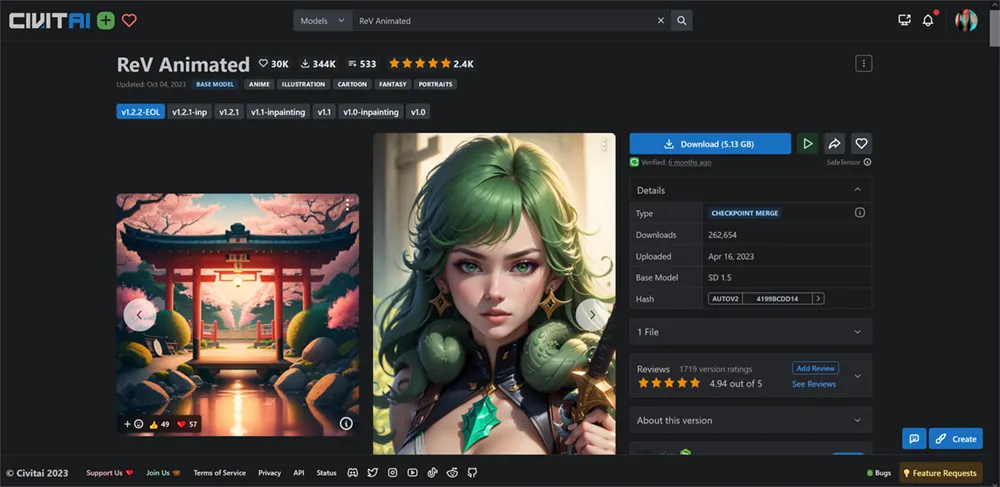Click the SafeTensor info icon
This screenshot has height=487, width=1000.
[x=867, y=162]
